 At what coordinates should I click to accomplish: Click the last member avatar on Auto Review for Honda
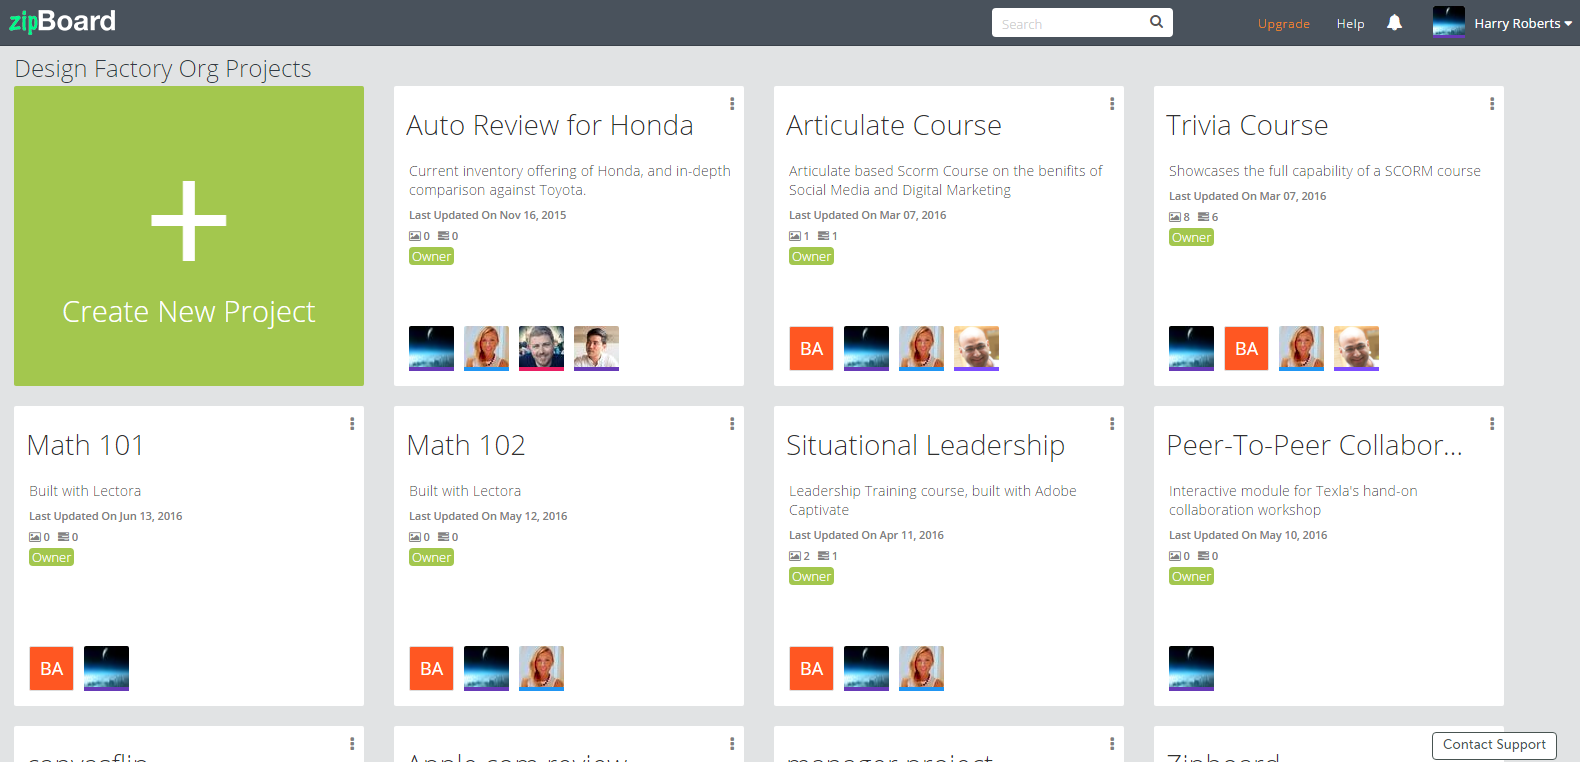point(596,348)
